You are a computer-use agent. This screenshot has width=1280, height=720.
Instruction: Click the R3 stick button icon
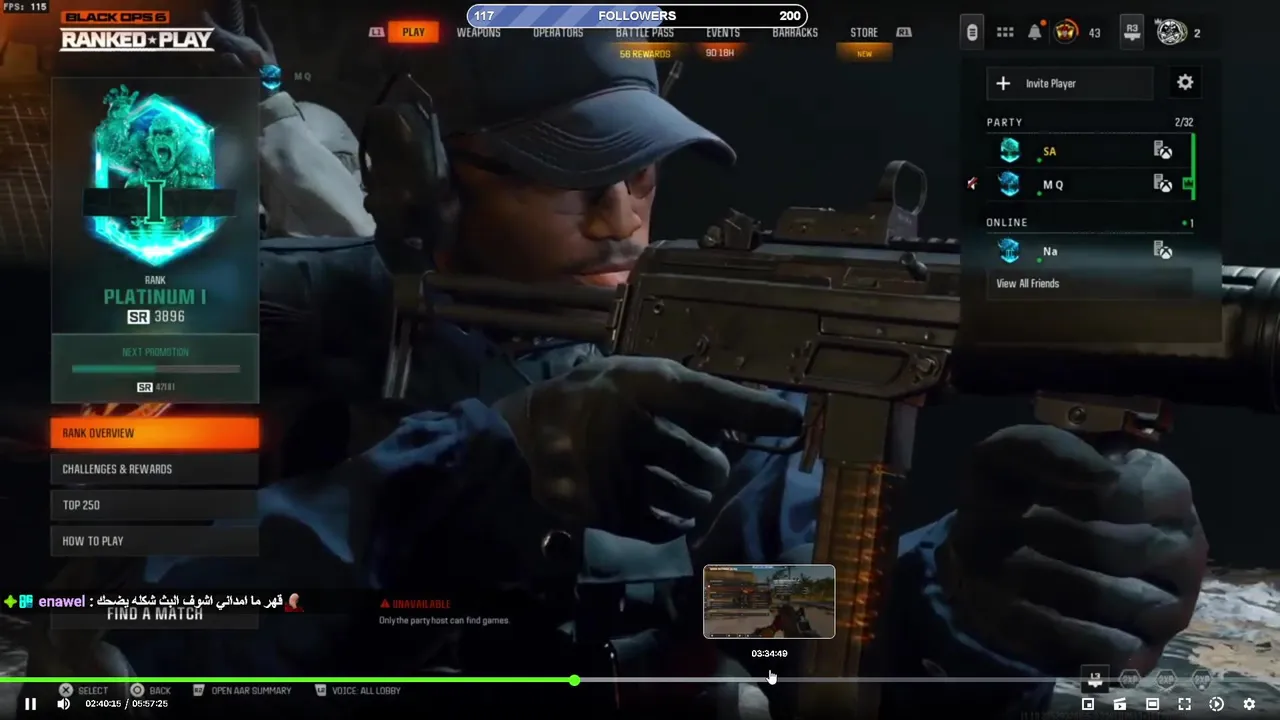[x=1132, y=31]
